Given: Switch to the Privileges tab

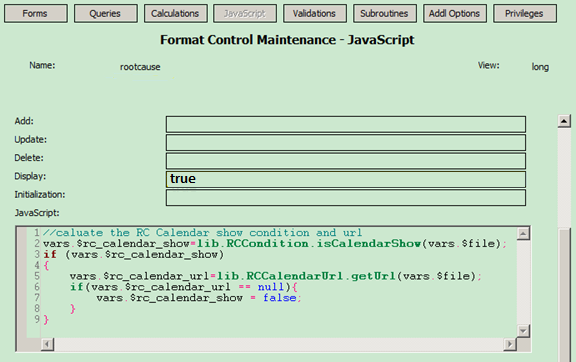Looking at the screenshot, I should tap(525, 14).
